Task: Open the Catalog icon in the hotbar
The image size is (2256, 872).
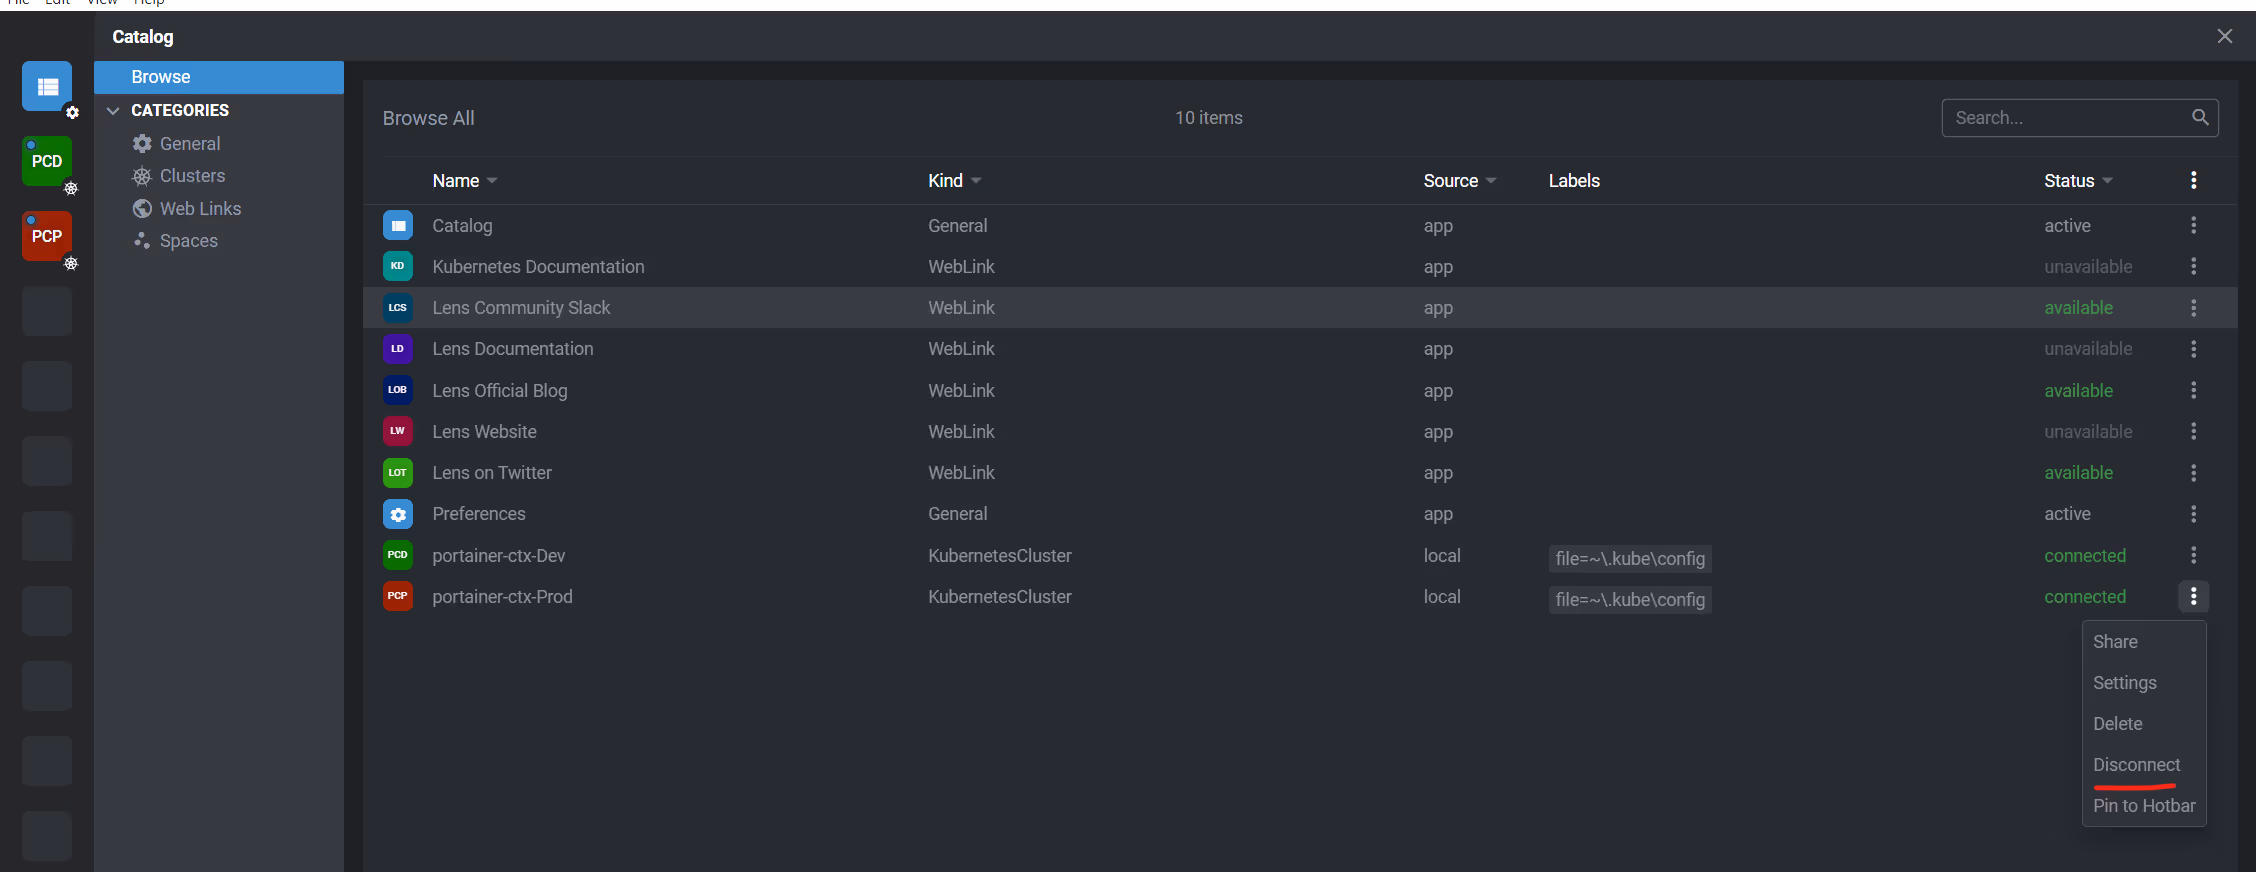Action: coord(47,86)
